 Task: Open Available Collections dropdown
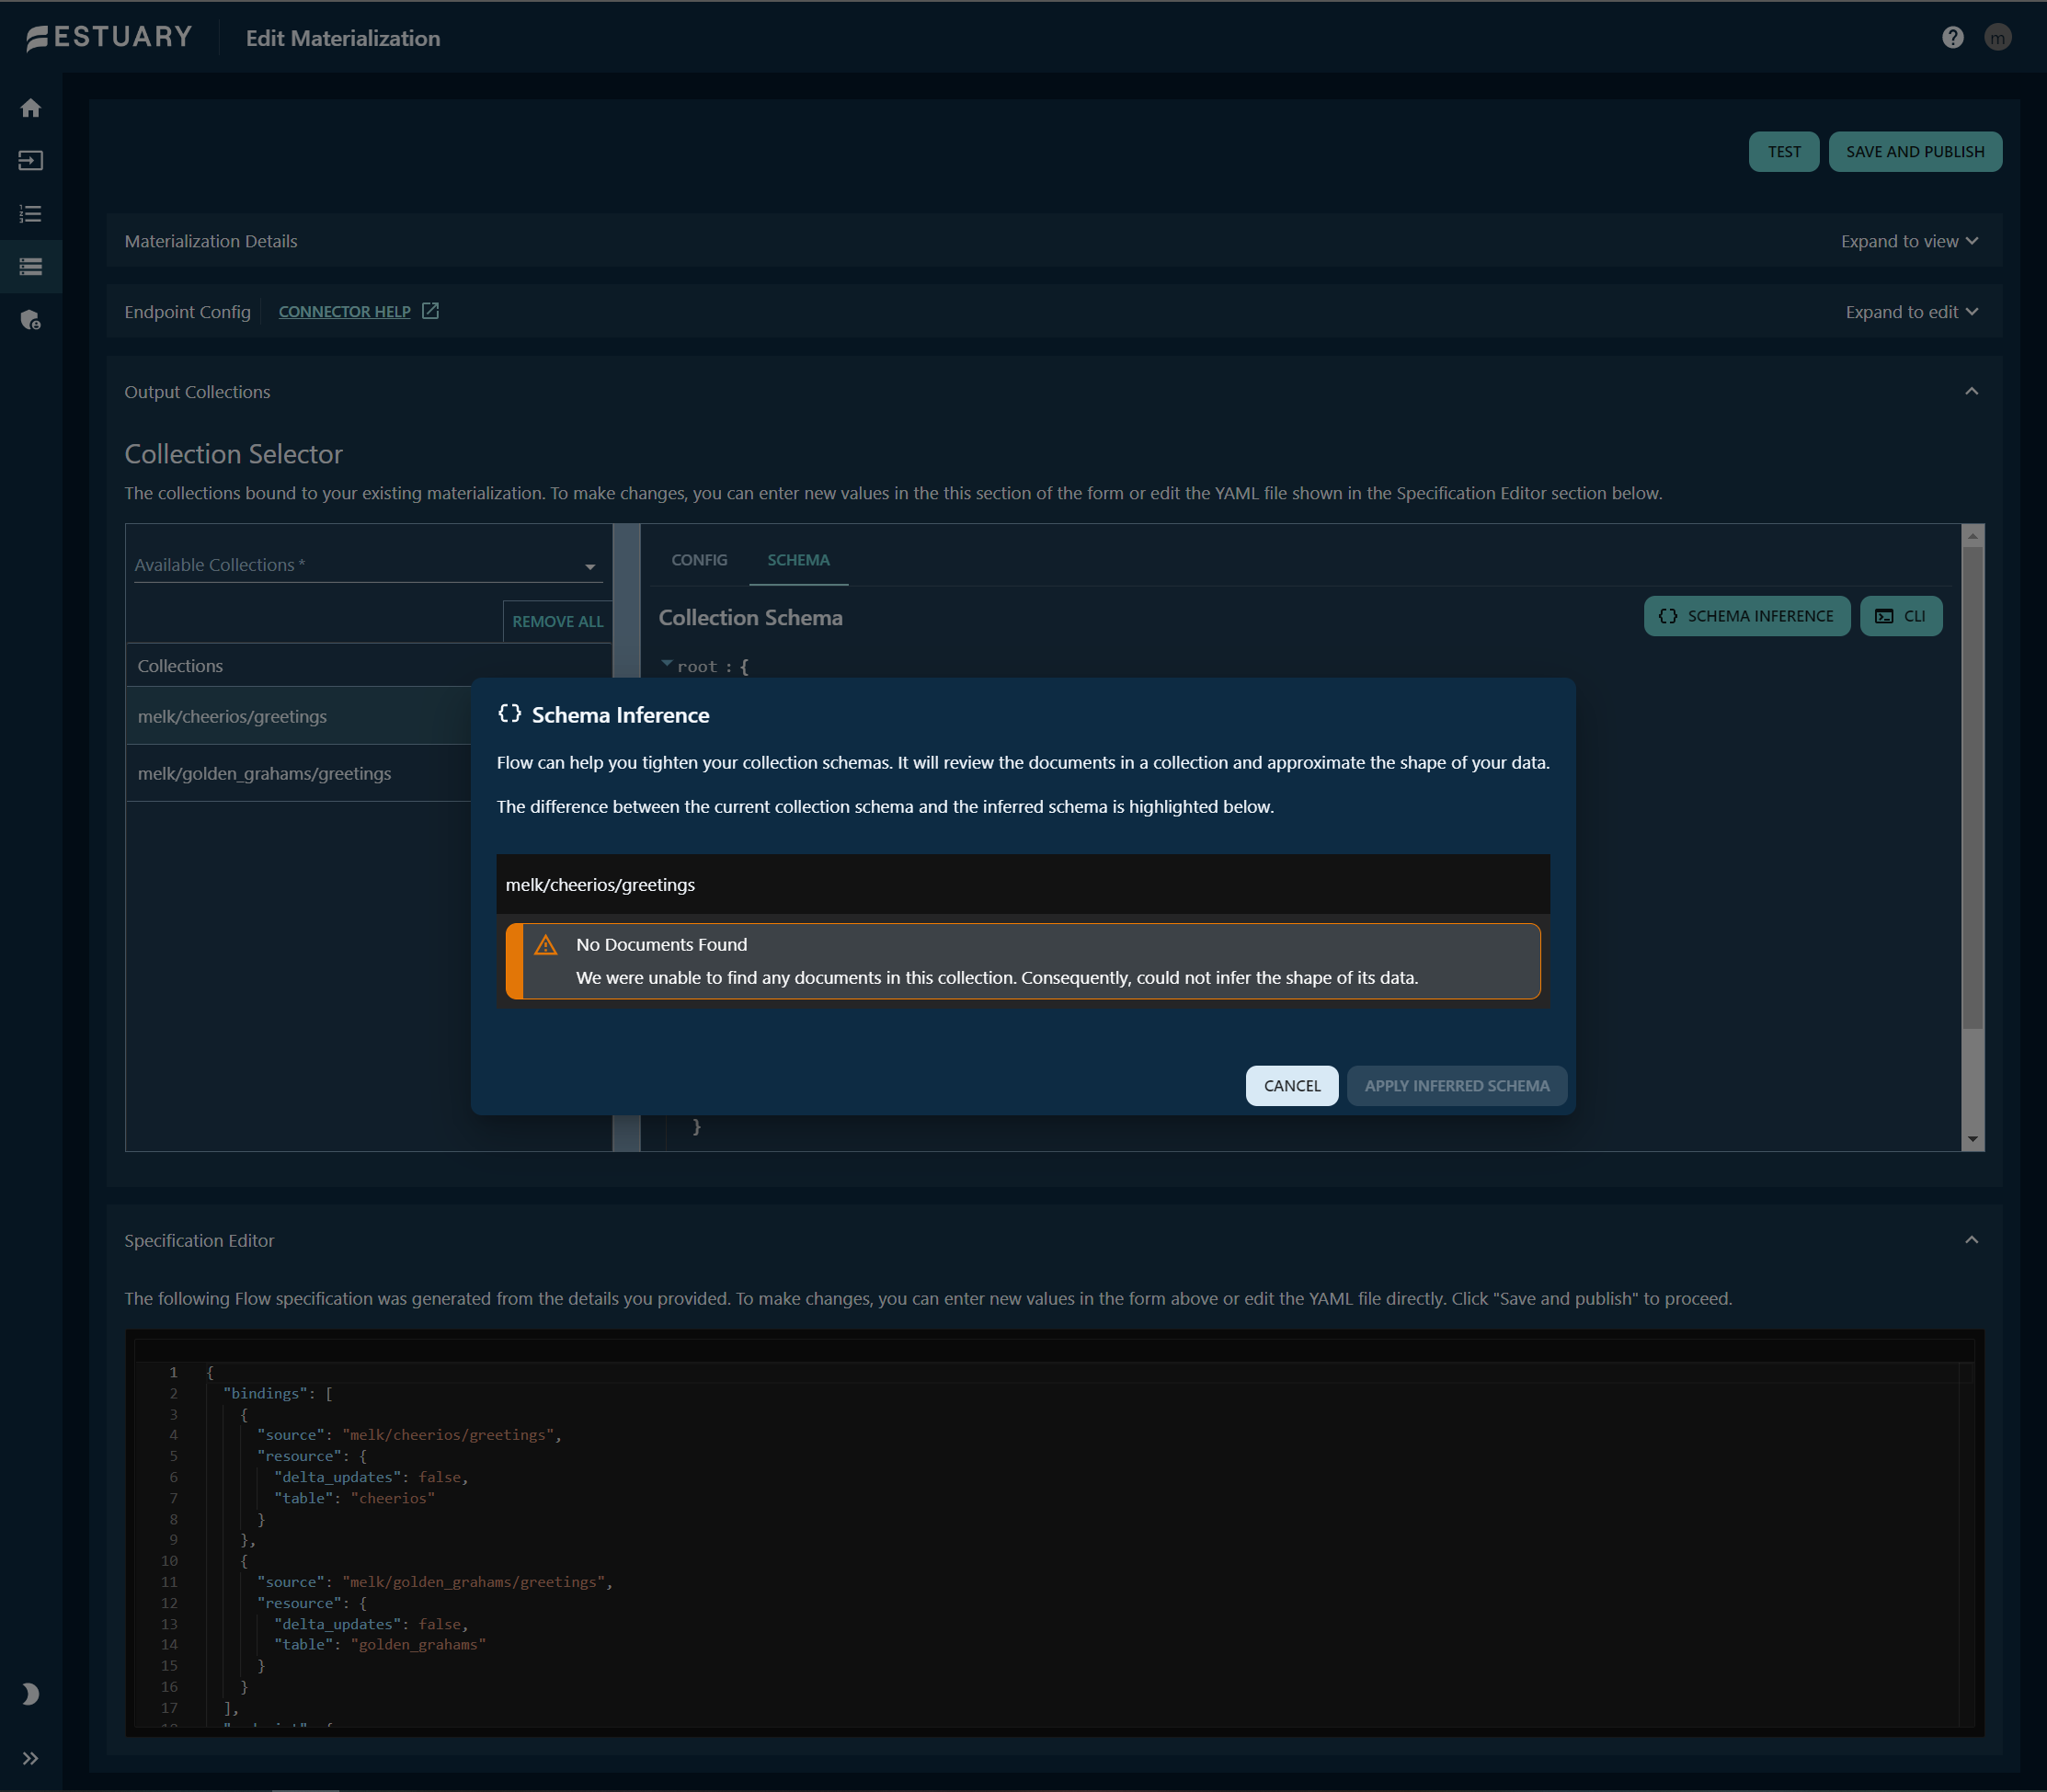(x=367, y=565)
